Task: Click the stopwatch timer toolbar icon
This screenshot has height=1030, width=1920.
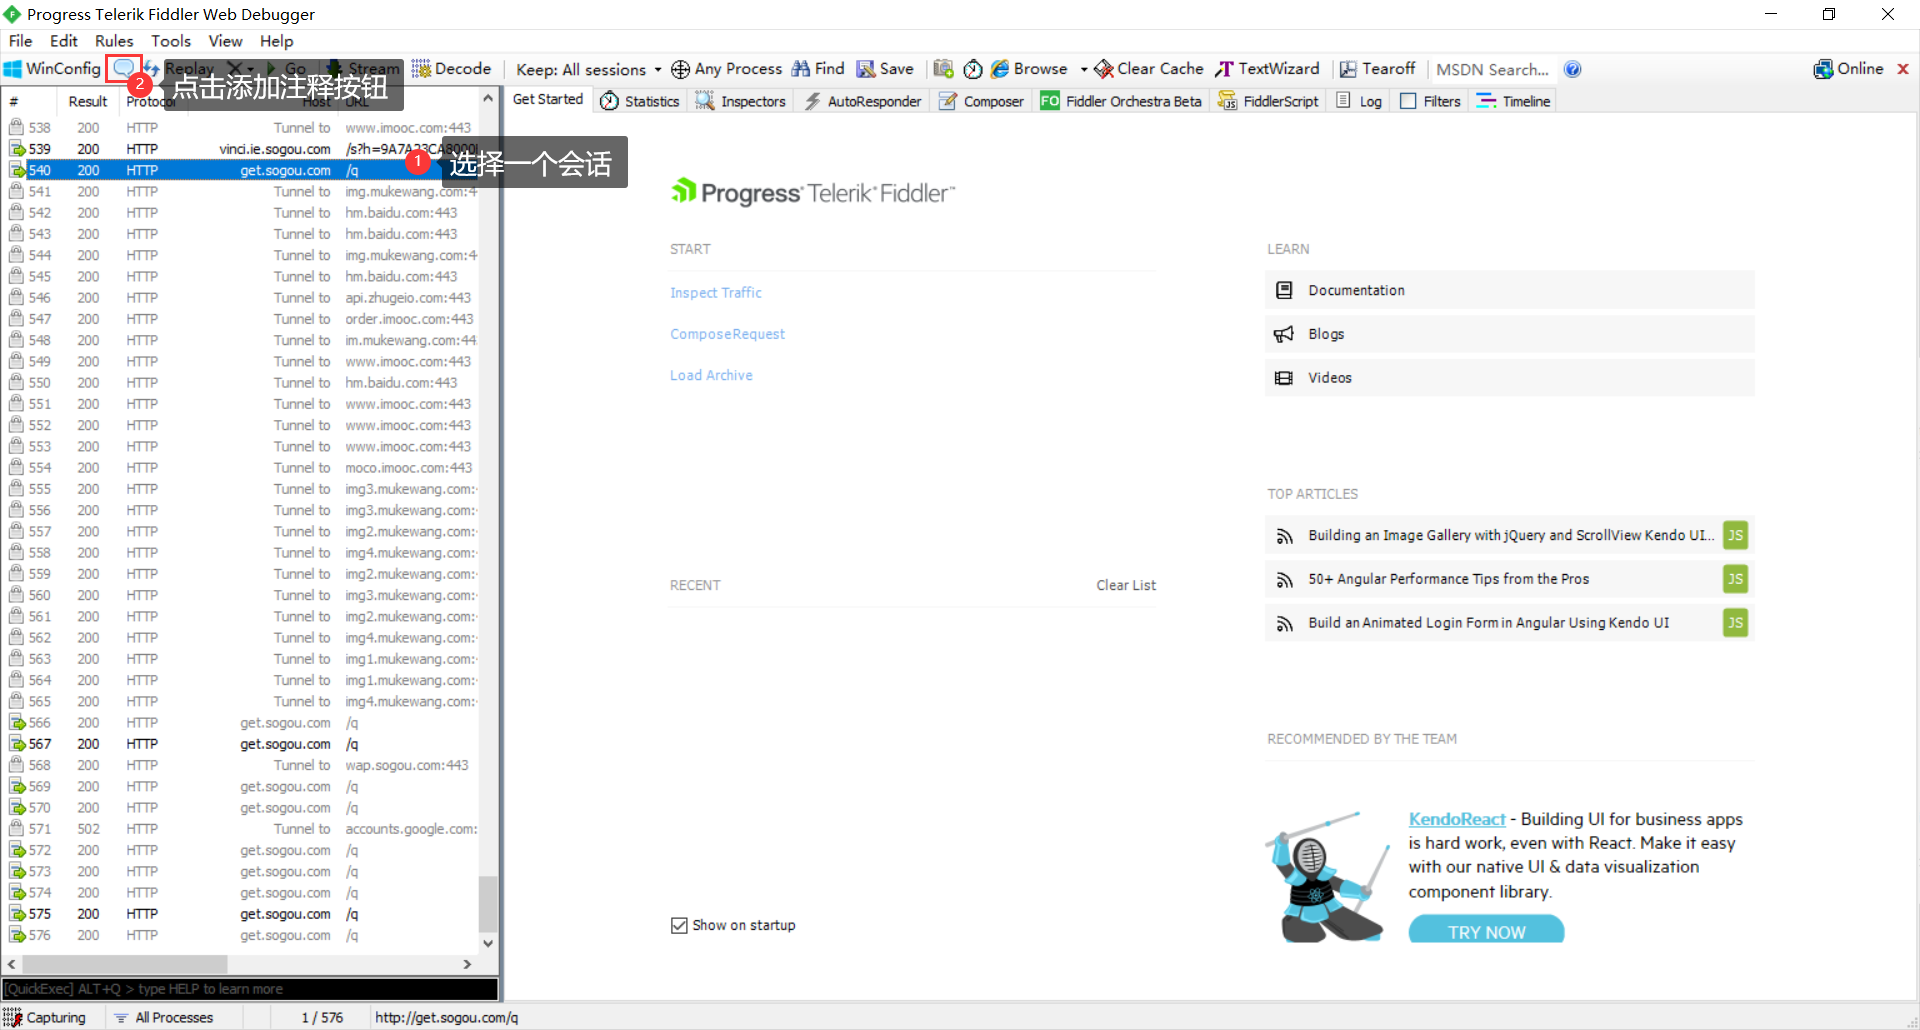Action: pos(973,69)
